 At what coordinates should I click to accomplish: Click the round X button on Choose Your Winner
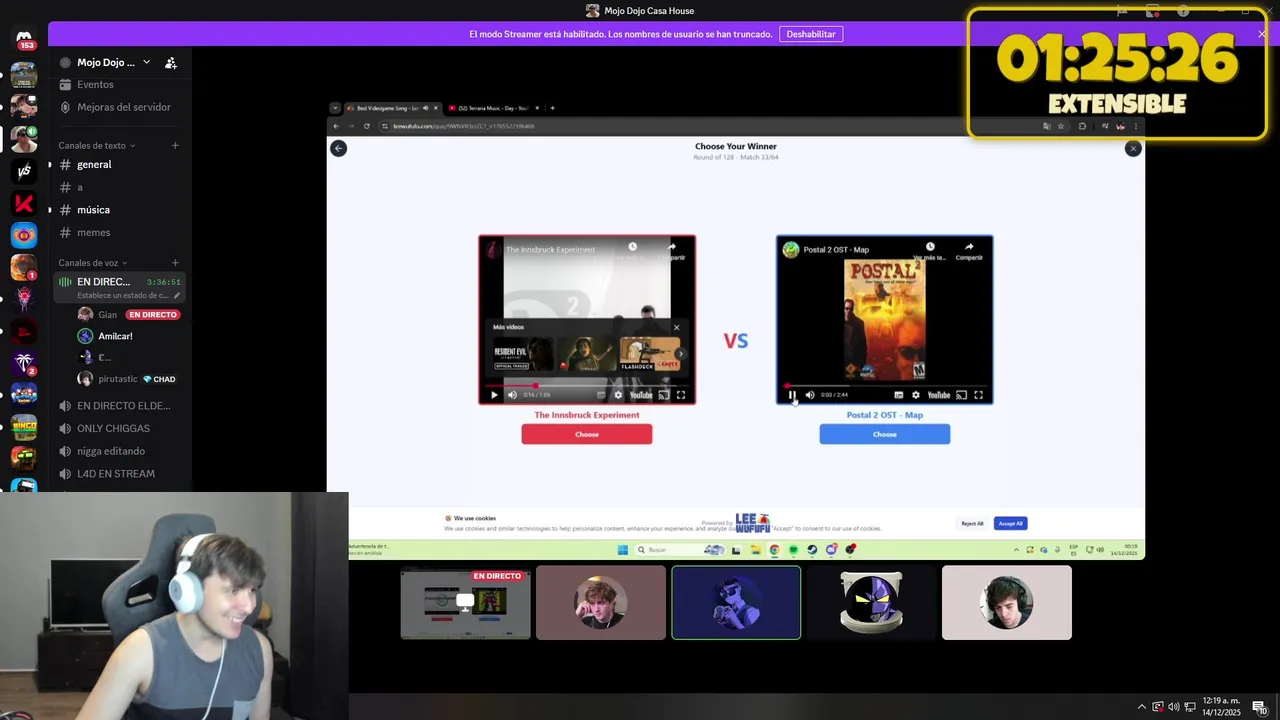click(1132, 148)
